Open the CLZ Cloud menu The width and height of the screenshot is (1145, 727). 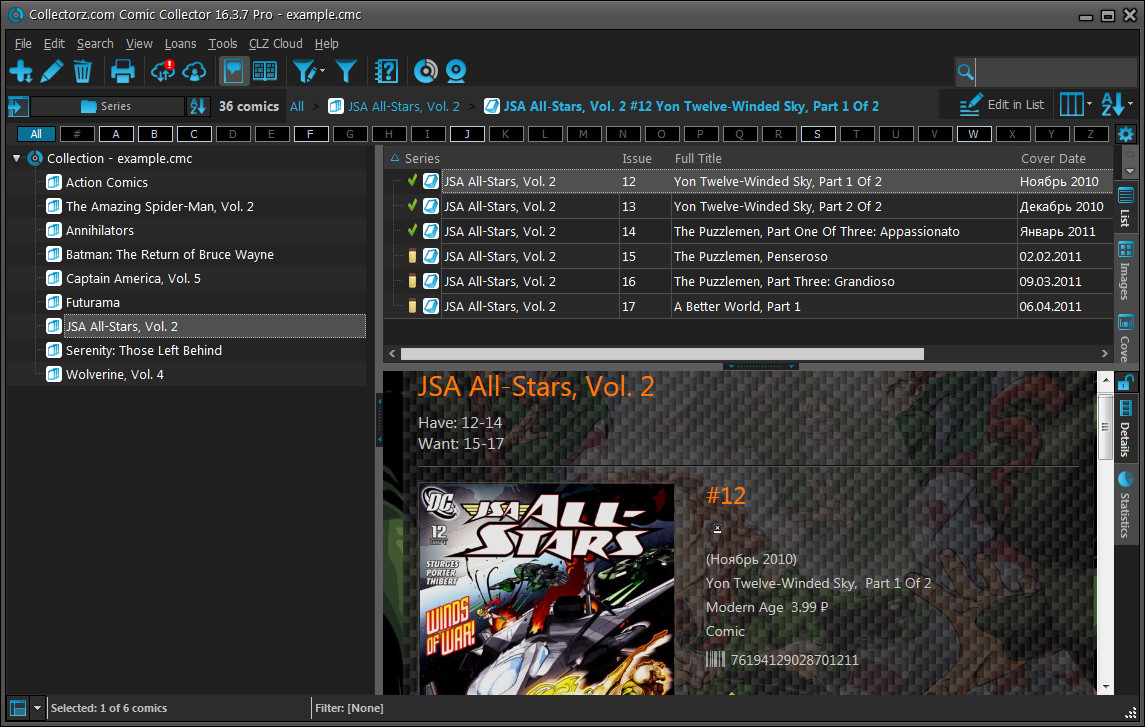coord(275,44)
